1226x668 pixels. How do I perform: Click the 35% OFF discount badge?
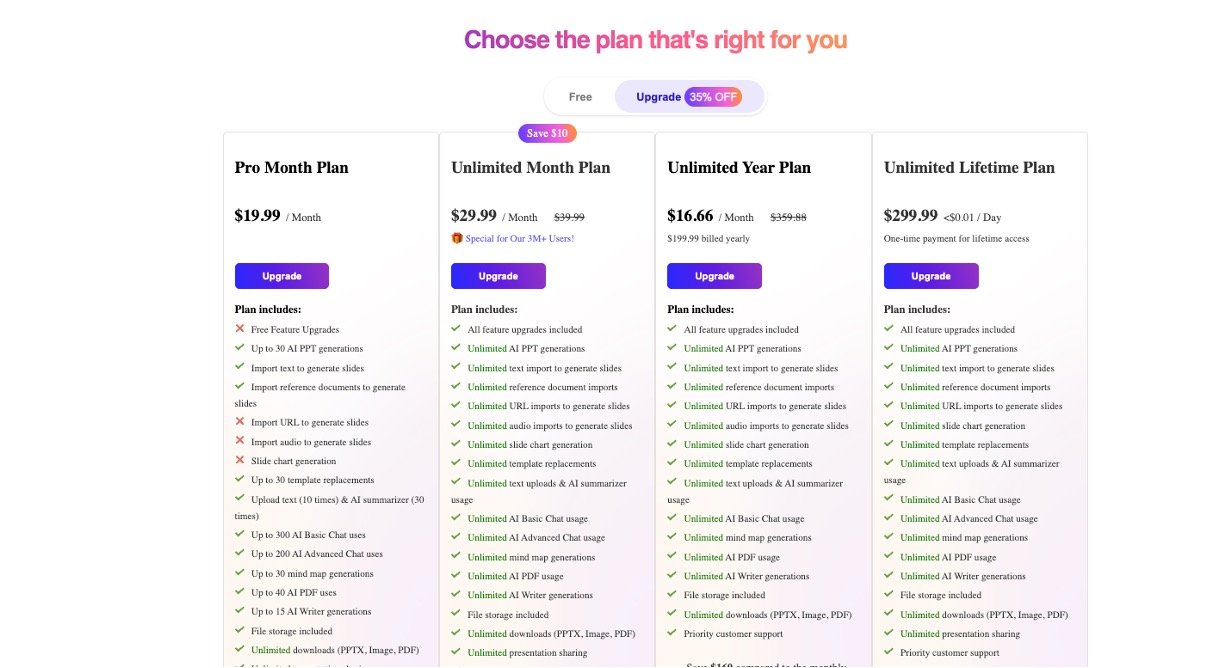pos(714,97)
